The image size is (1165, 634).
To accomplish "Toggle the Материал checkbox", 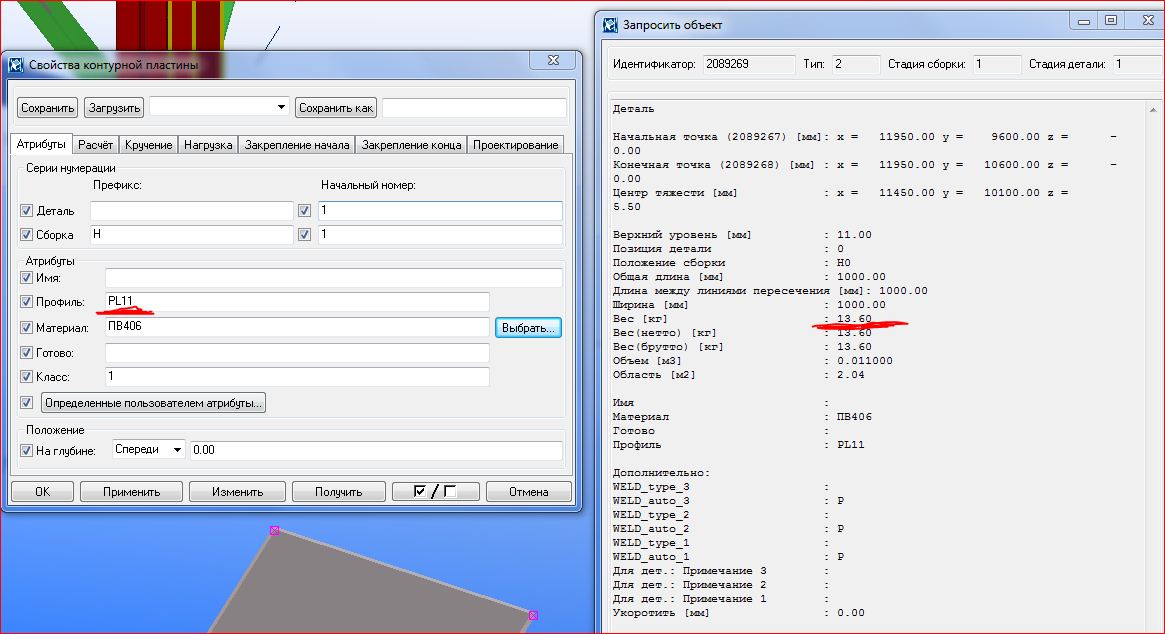I will pos(27,327).
